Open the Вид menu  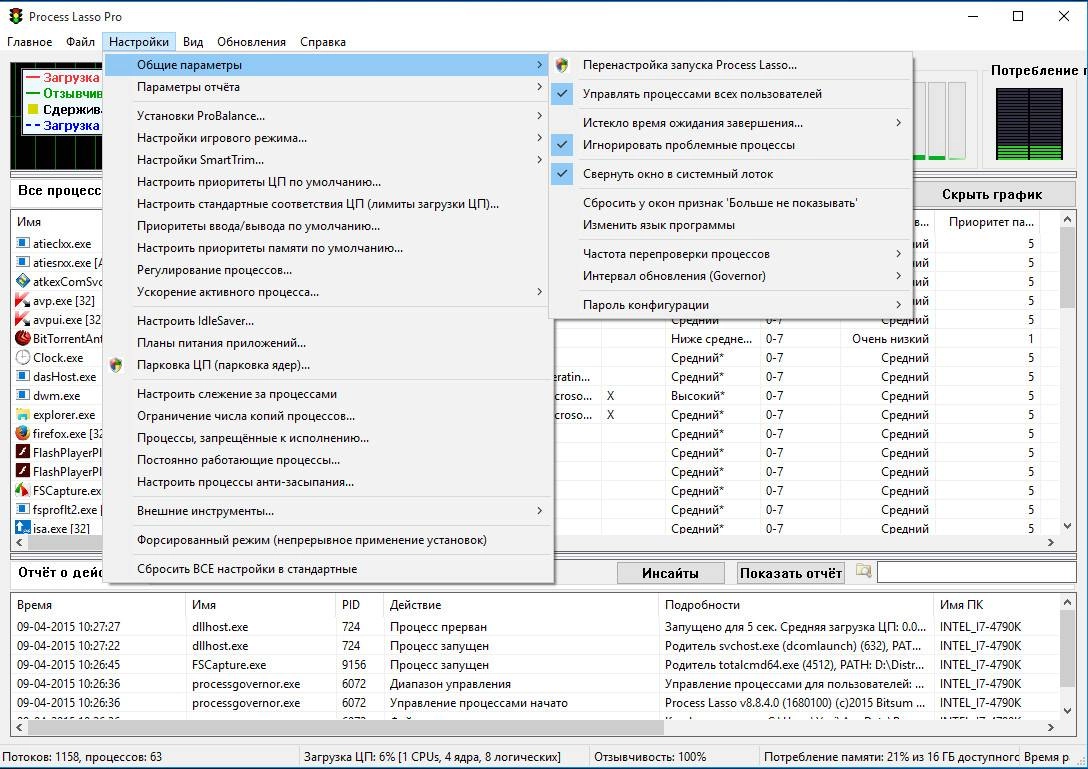click(x=193, y=42)
